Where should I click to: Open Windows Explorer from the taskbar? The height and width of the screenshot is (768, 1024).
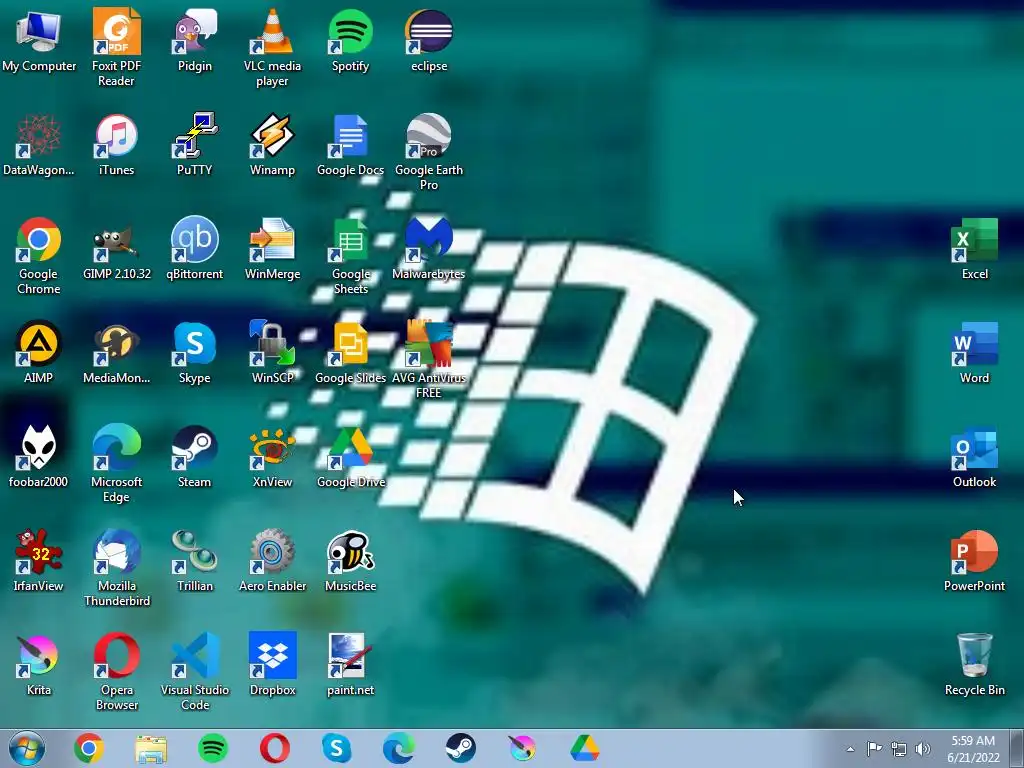click(151, 748)
